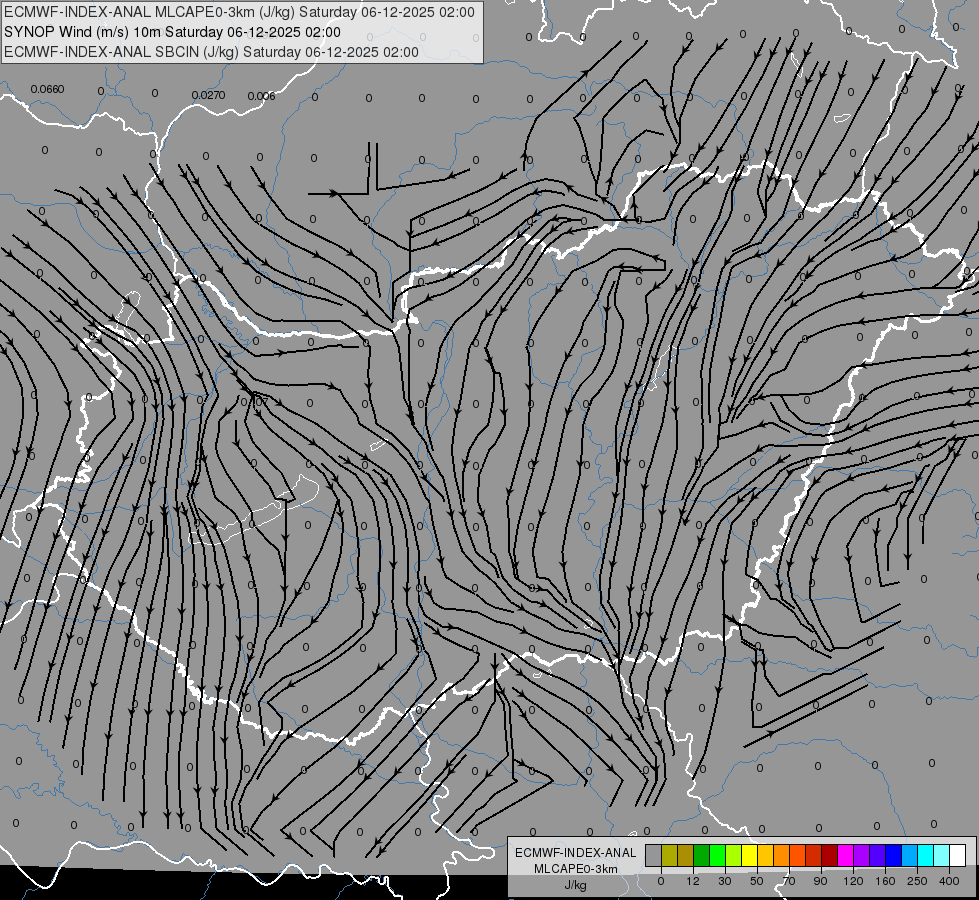This screenshot has width=979, height=900.
Task: Click the 400 tick label on legend scale
Action: click(949, 881)
